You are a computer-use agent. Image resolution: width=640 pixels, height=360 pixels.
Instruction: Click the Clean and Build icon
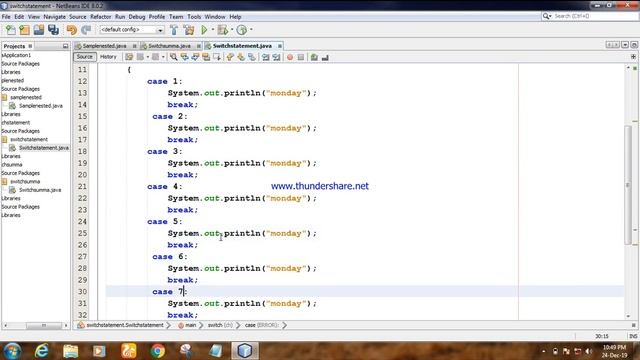[189, 30]
